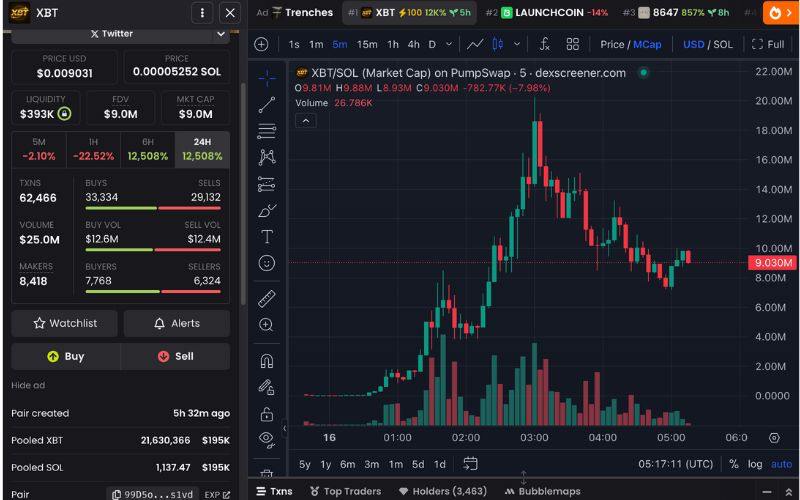Click the orange trending fire button
This screenshot has height=500, width=800.
click(781, 13)
